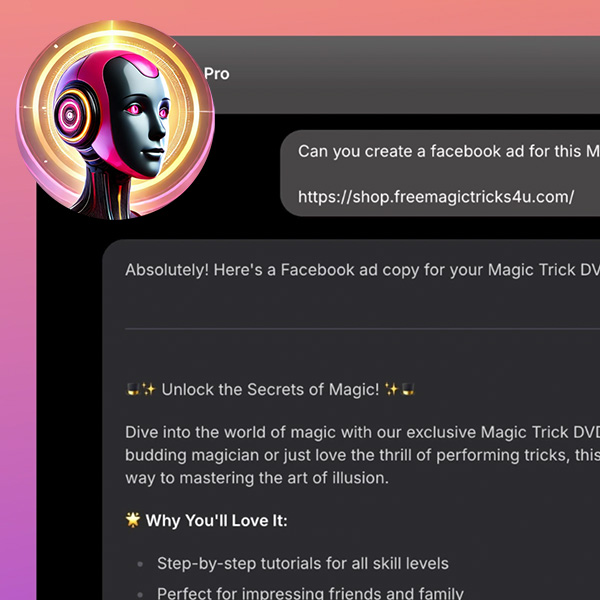Click the 'Absolutely! Here's a Facebook ad copy' line

(x=362, y=270)
